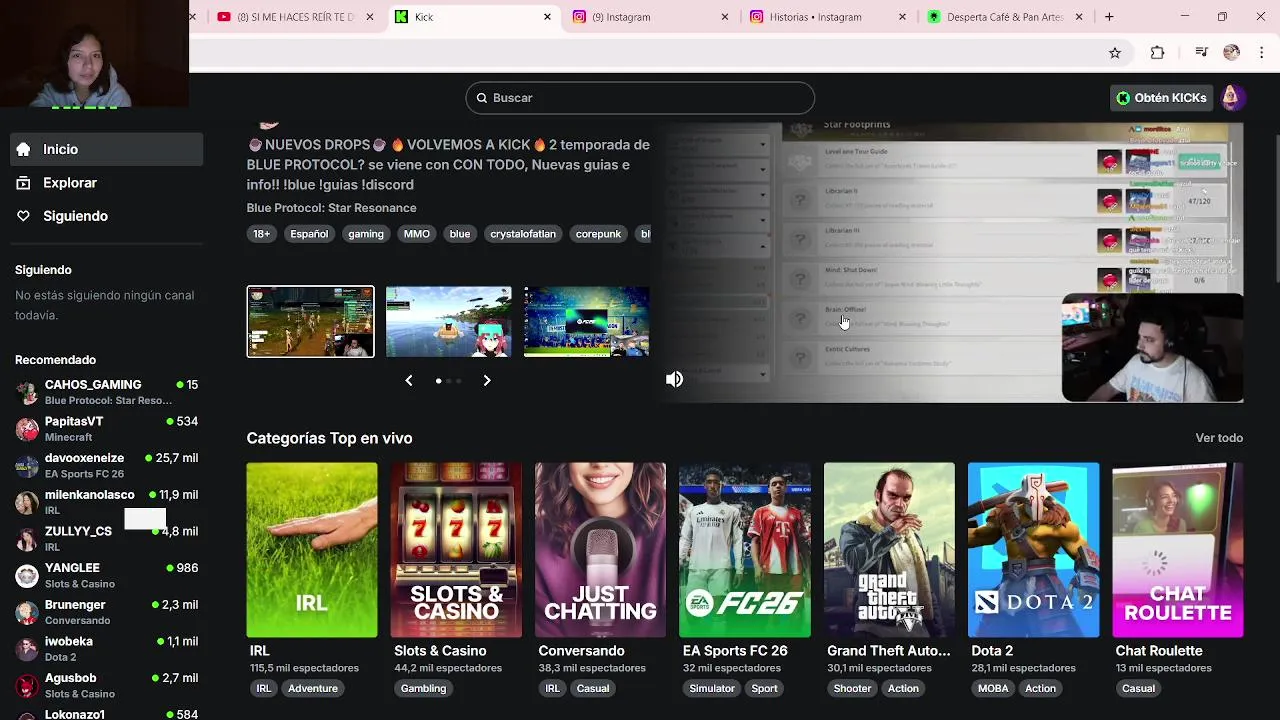
Task: Open the CAHOS_GAMING channel avatar
Action: [x=27, y=392]
